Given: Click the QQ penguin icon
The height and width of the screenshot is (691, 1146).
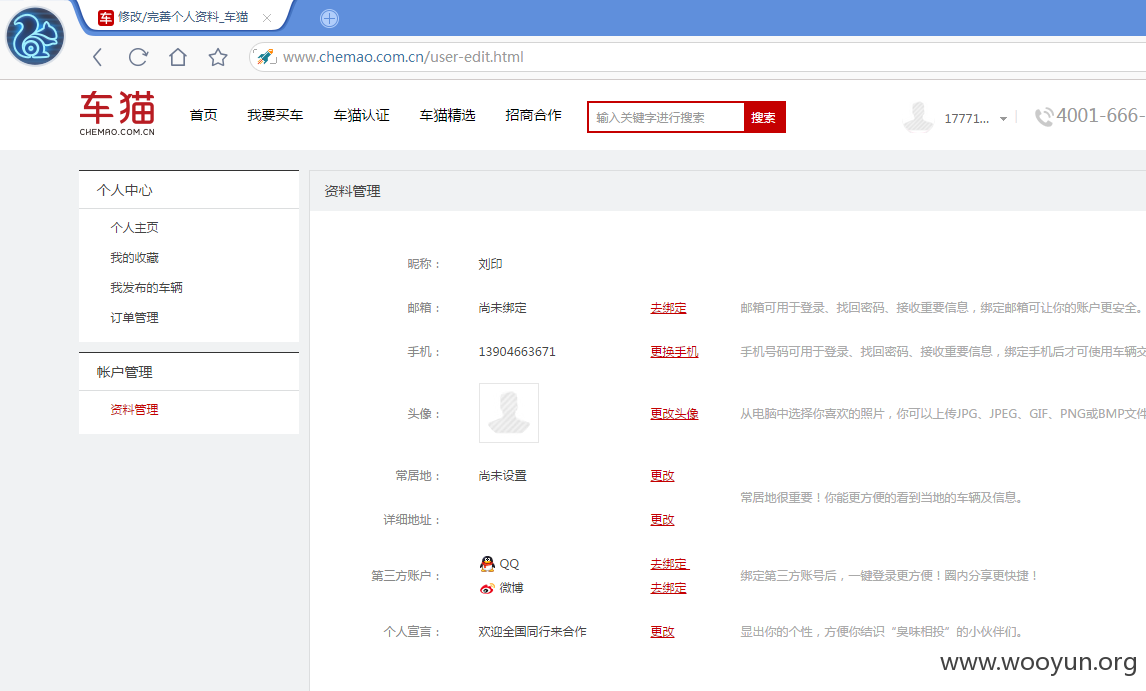Looking at the screenshot, I should tap(487, 564).
